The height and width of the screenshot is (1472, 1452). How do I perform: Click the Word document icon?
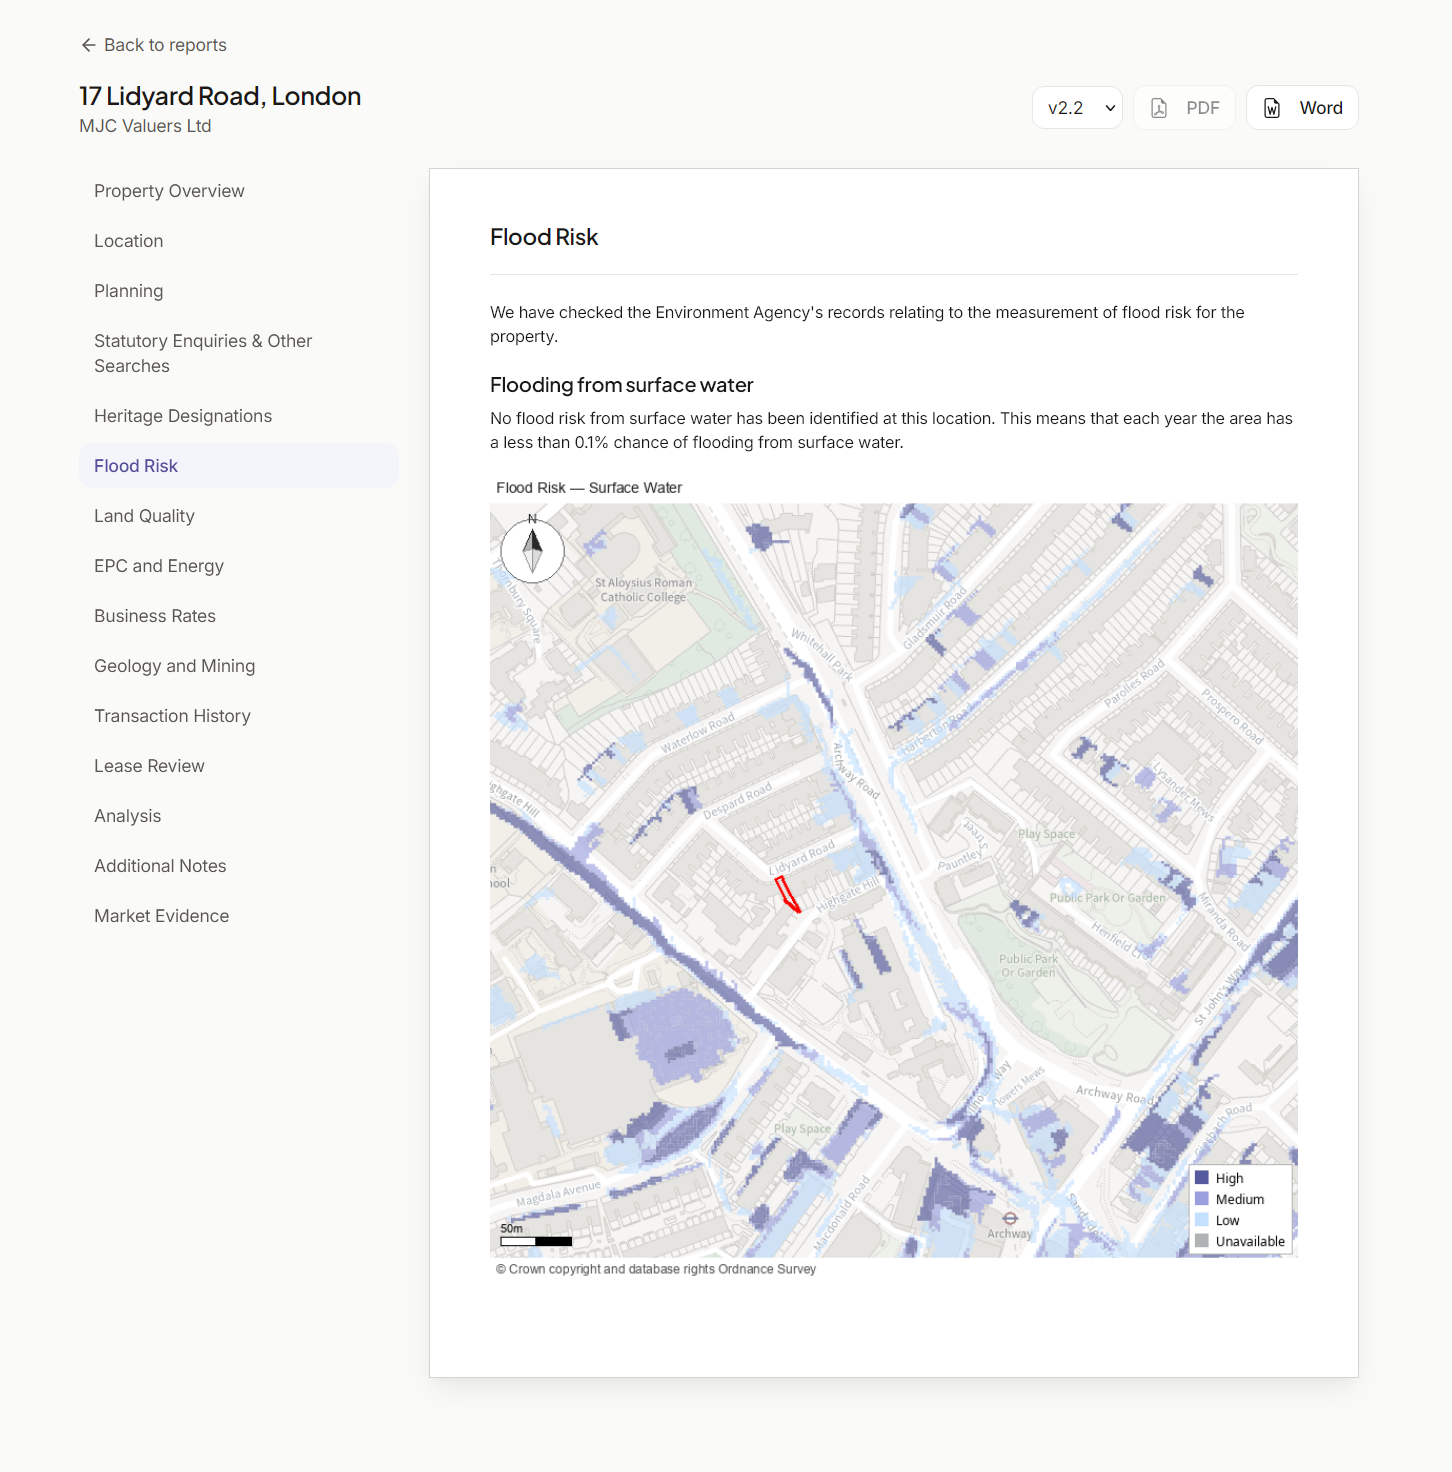coord(1272,108)
